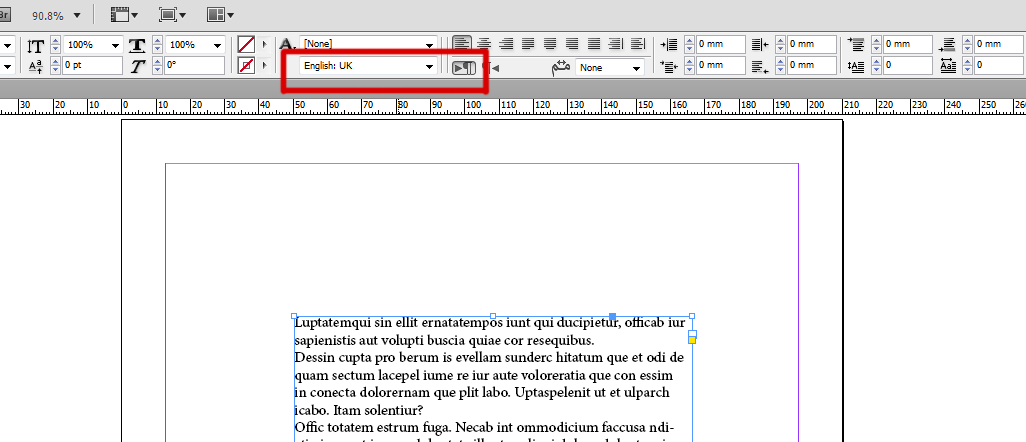Choose the Align right paragraph icon
Viewport: 1026px width, 442px height.
(506, 44)
